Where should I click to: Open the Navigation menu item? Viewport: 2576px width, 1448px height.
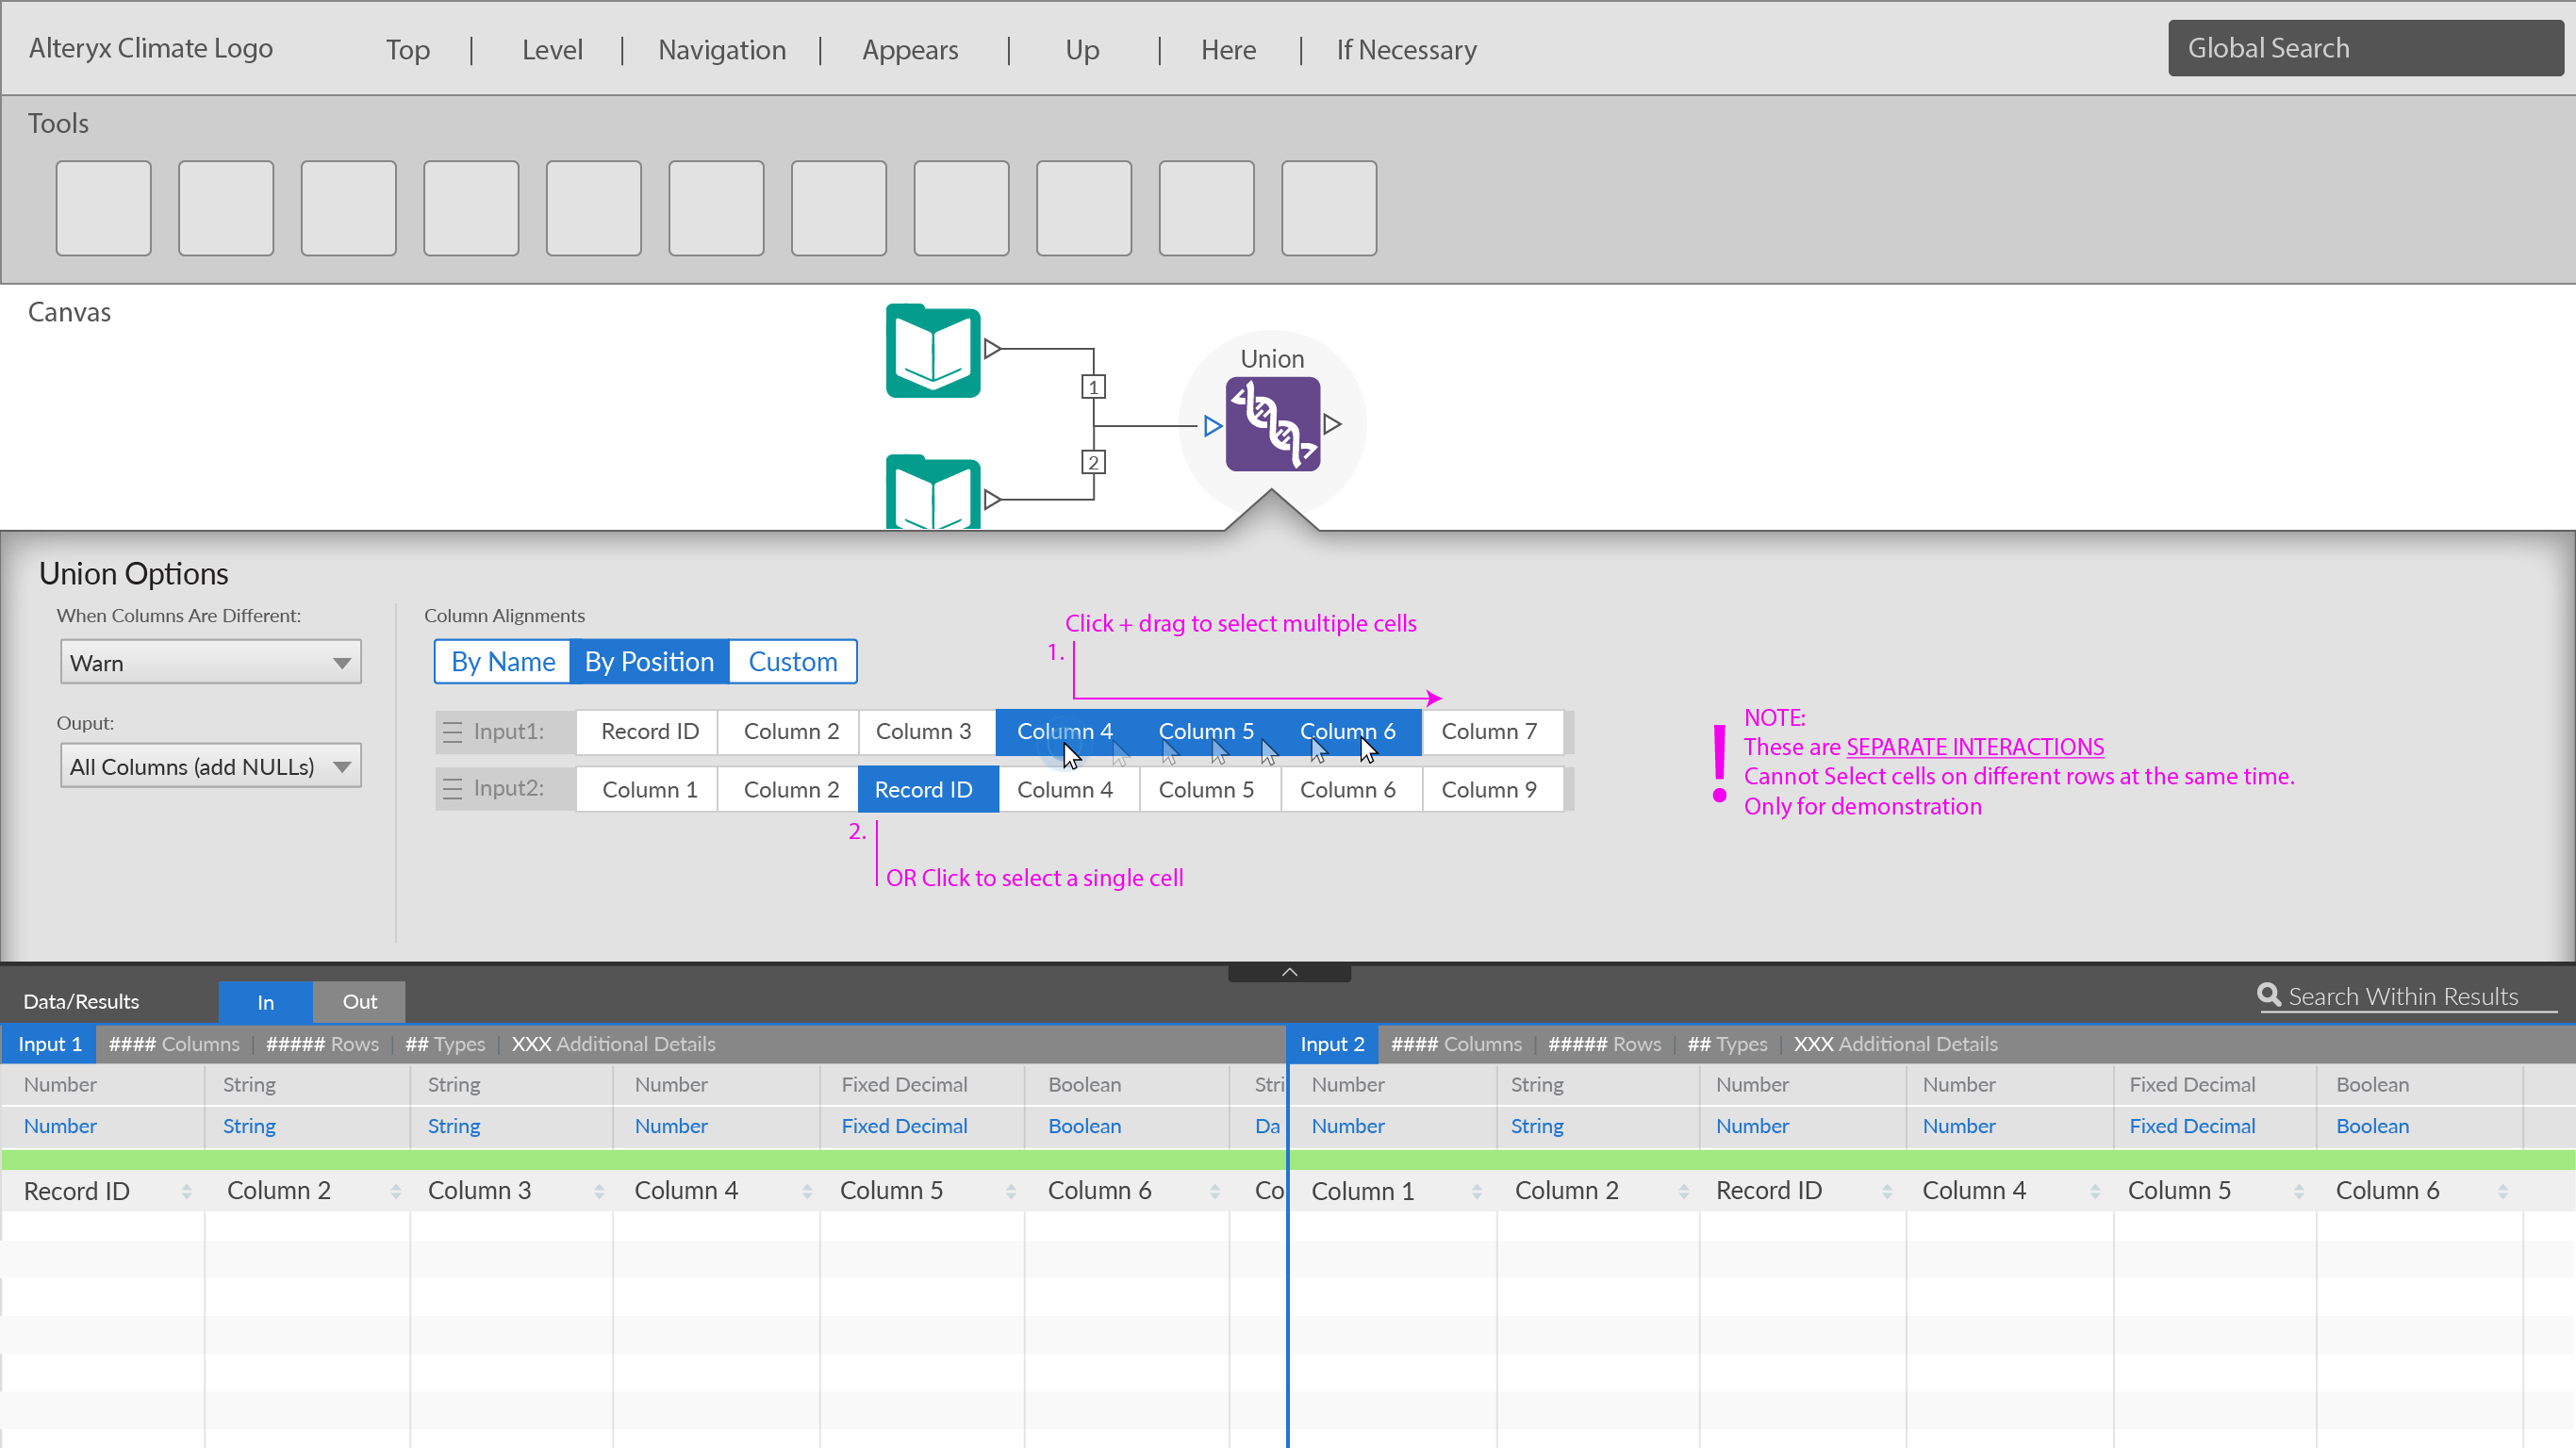(721, 50)
